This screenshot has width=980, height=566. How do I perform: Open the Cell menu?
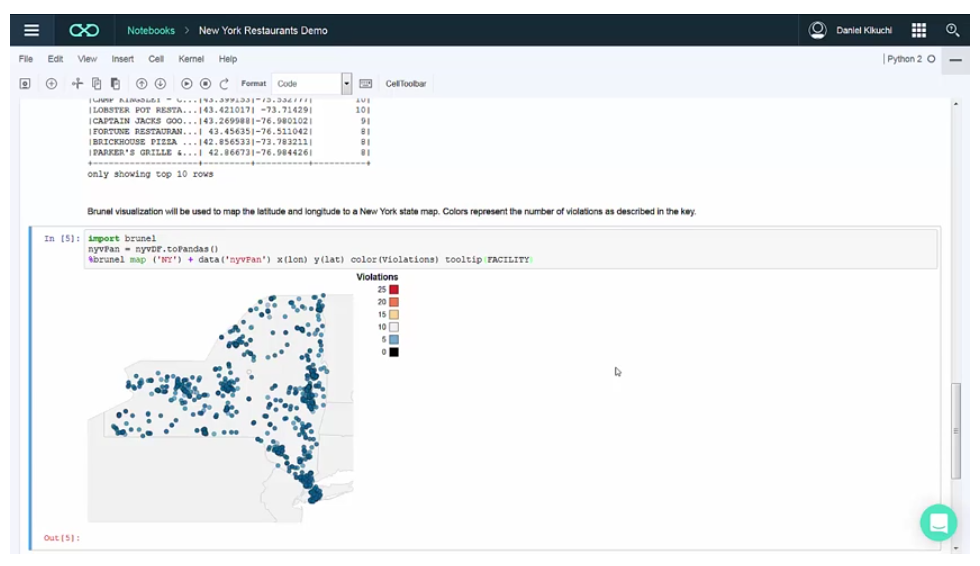(x=156, y=59)
